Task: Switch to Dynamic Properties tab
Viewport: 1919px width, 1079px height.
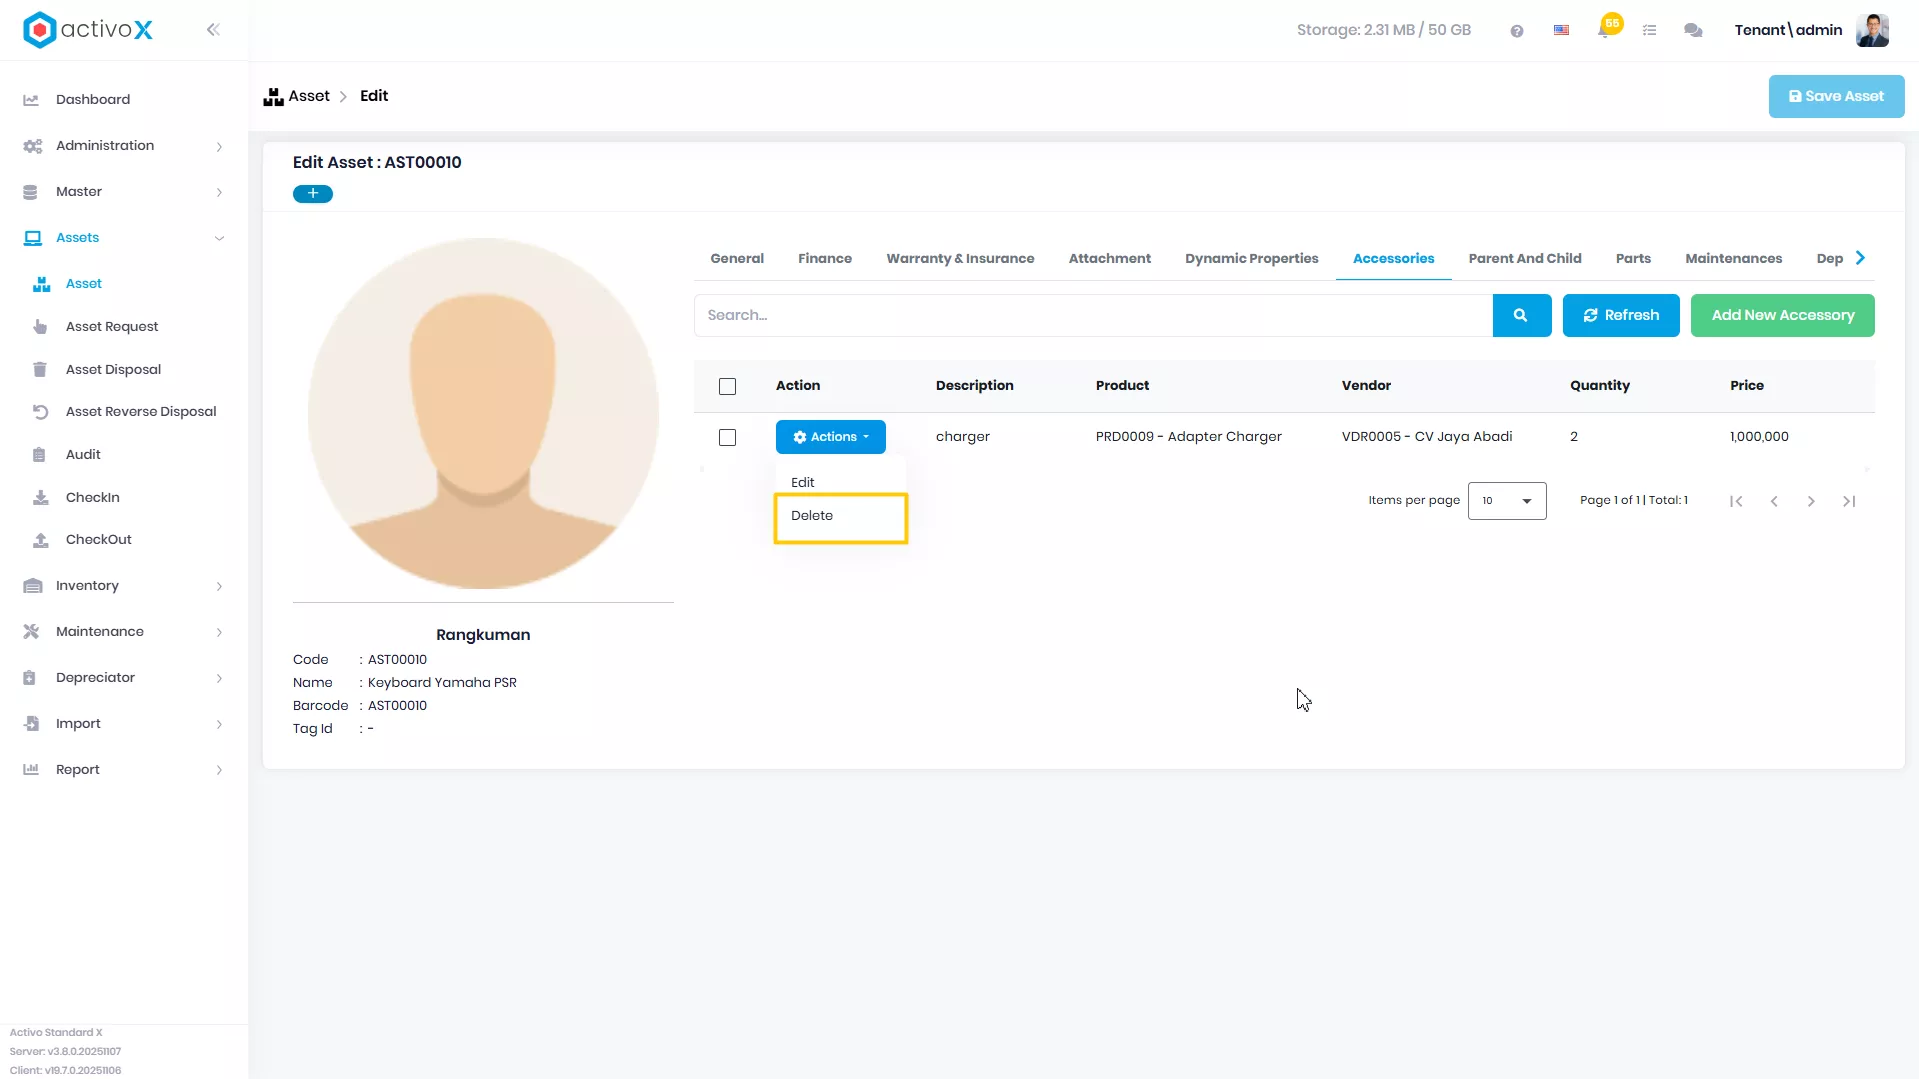Action: [x=1252, y=258]
